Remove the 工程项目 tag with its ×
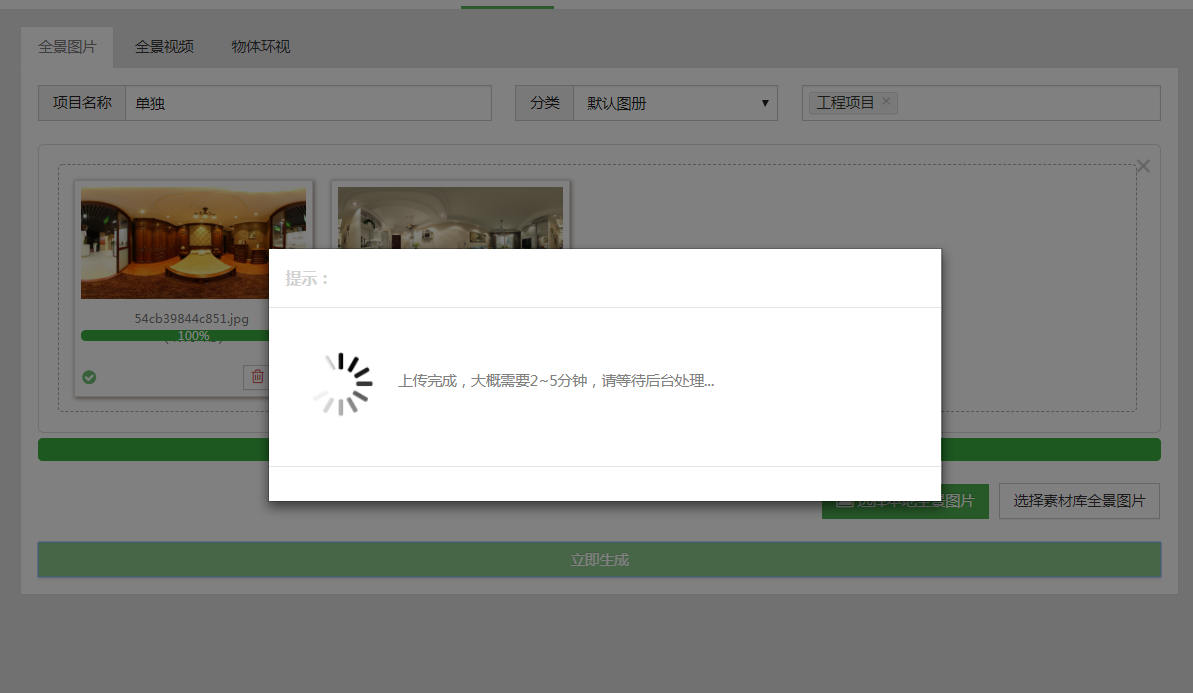 [886, 102]
